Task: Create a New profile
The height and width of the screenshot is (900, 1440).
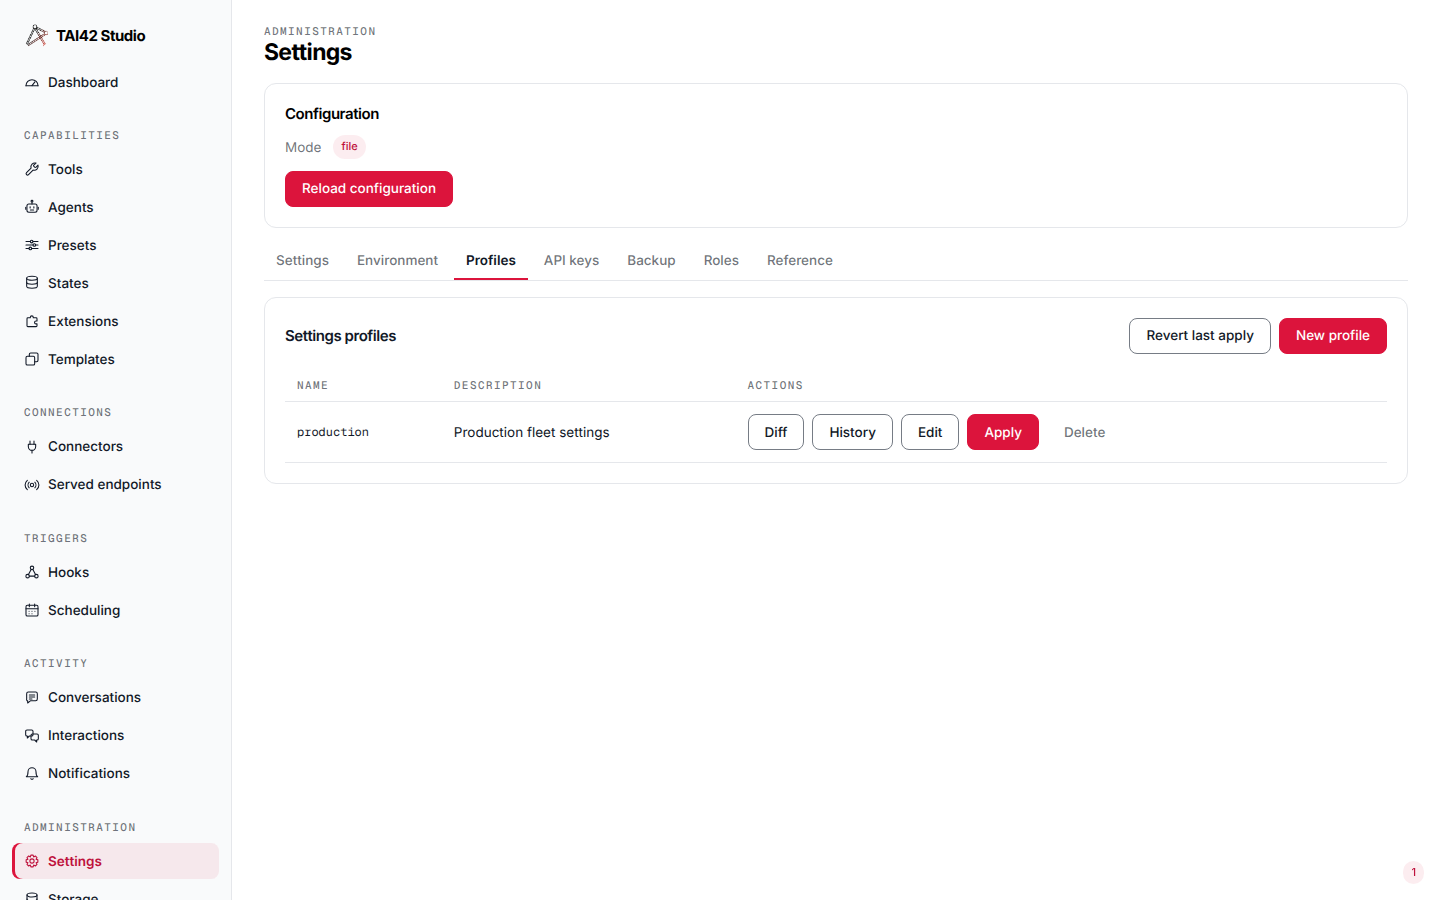Action: pyautogui.click(x=1332, y=336)
